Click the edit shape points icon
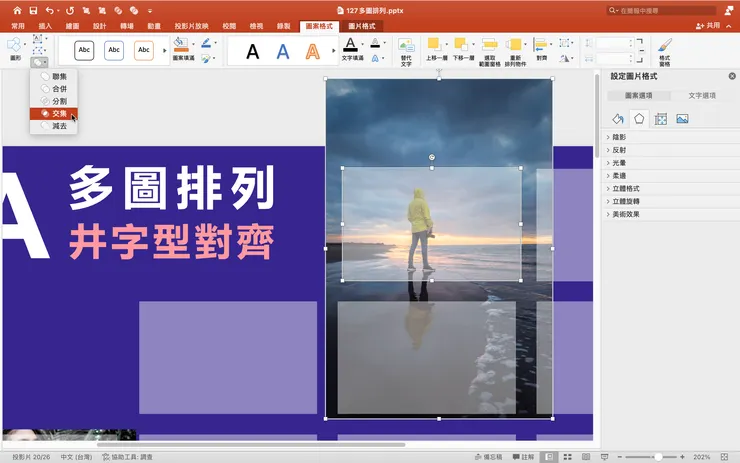The image size is (740, 463). click(37, 51)
